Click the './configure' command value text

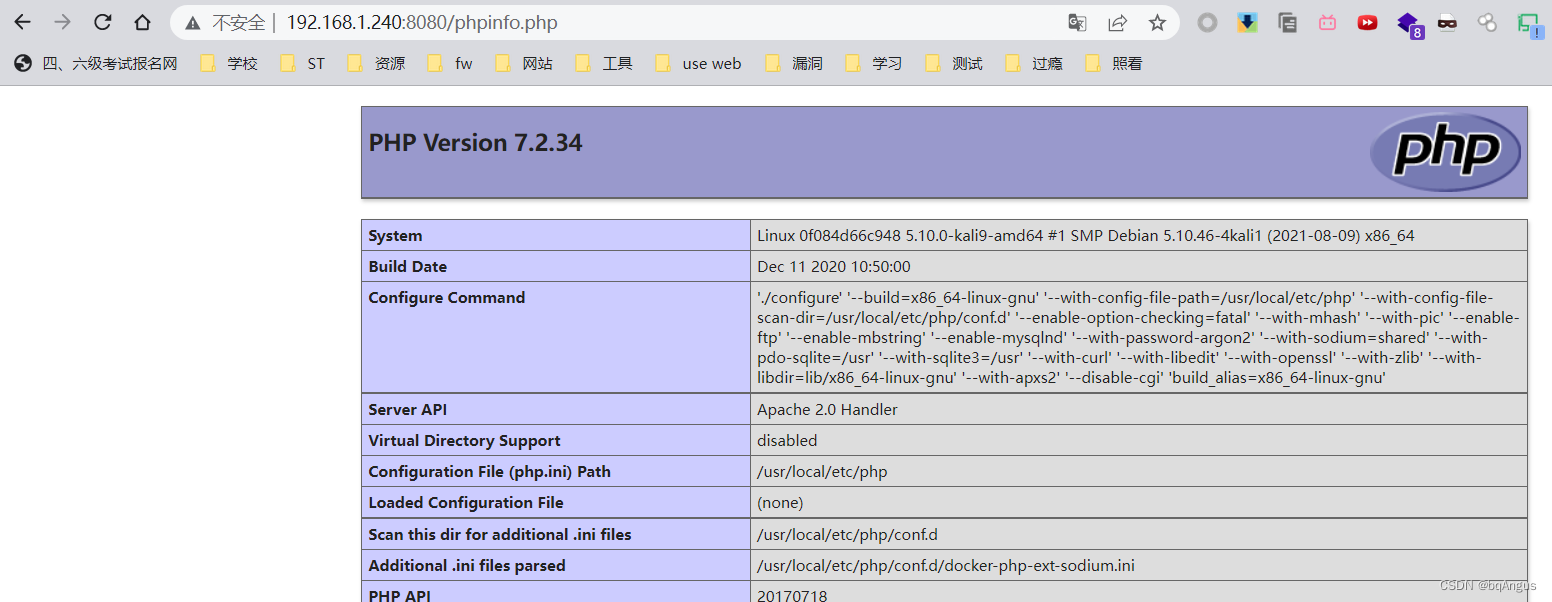pos(1138,338)
